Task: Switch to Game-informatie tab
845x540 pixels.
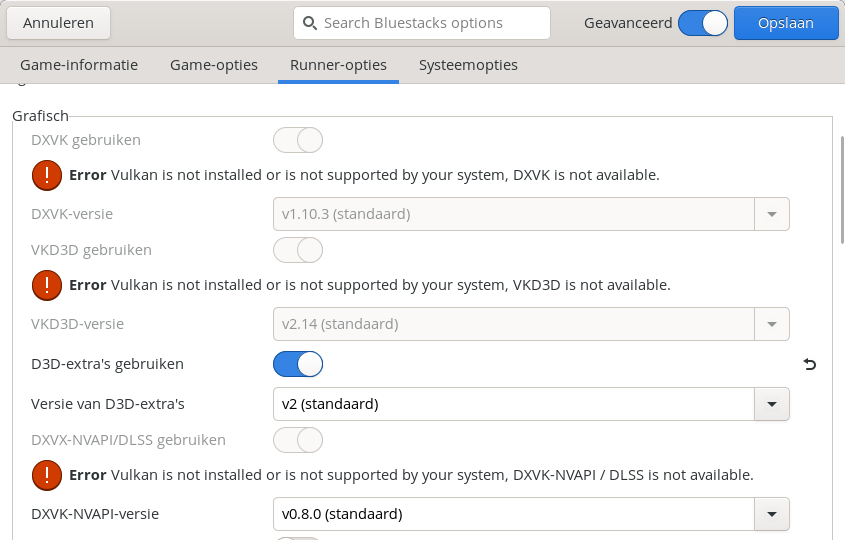Action: [79, 65]
